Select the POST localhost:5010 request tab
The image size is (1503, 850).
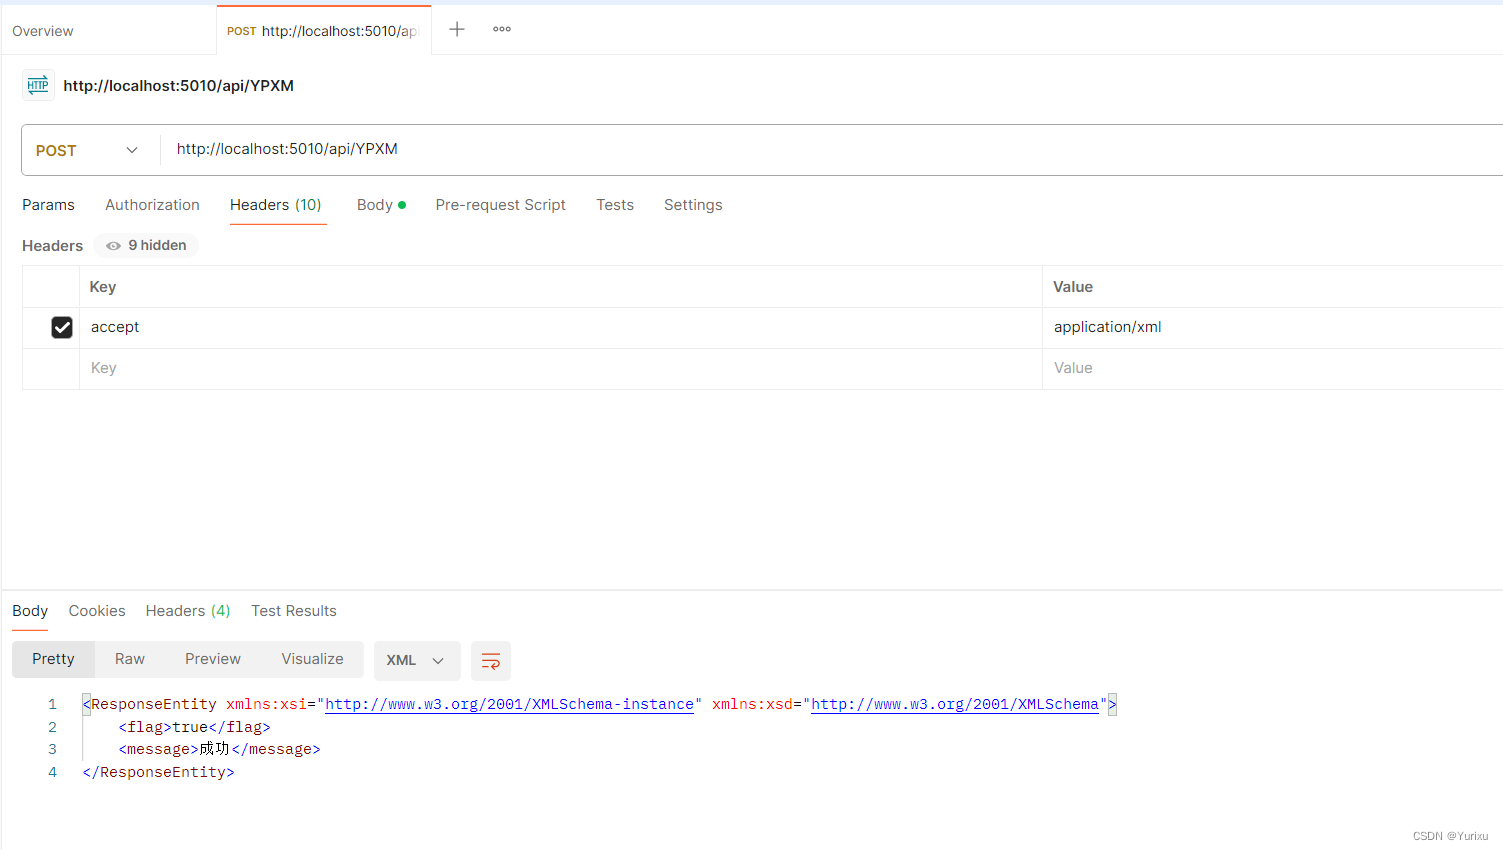pos(323,31)
